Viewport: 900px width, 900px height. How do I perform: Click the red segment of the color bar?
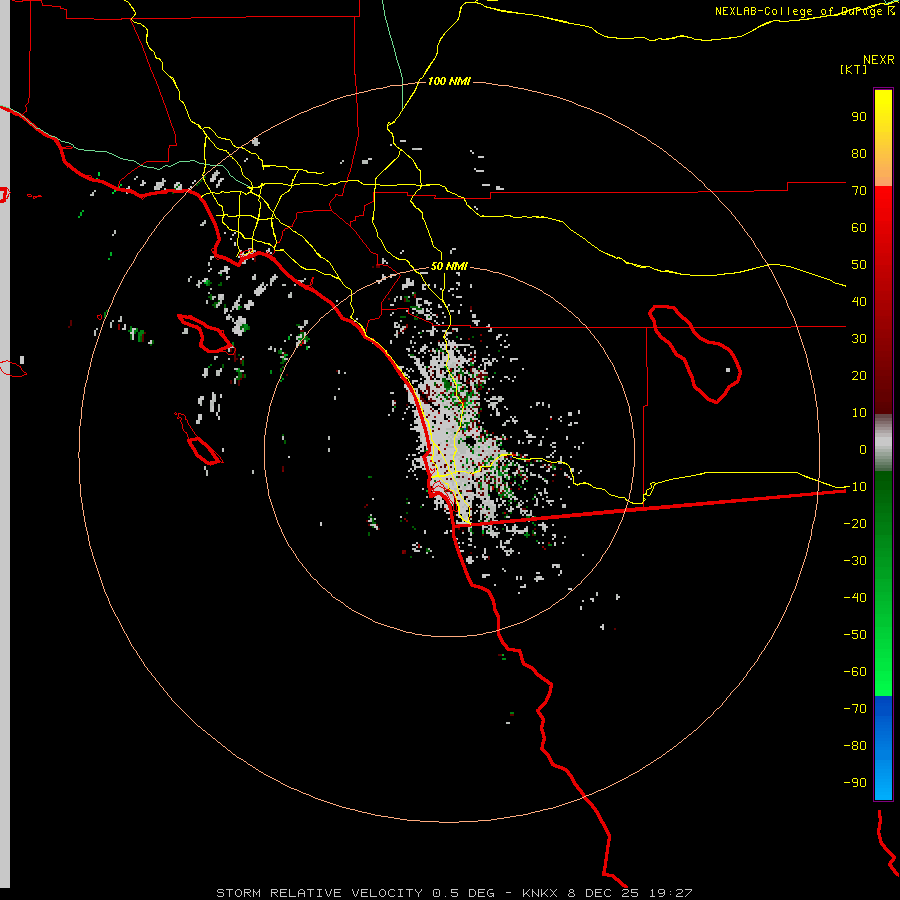[x=883, y=300]
